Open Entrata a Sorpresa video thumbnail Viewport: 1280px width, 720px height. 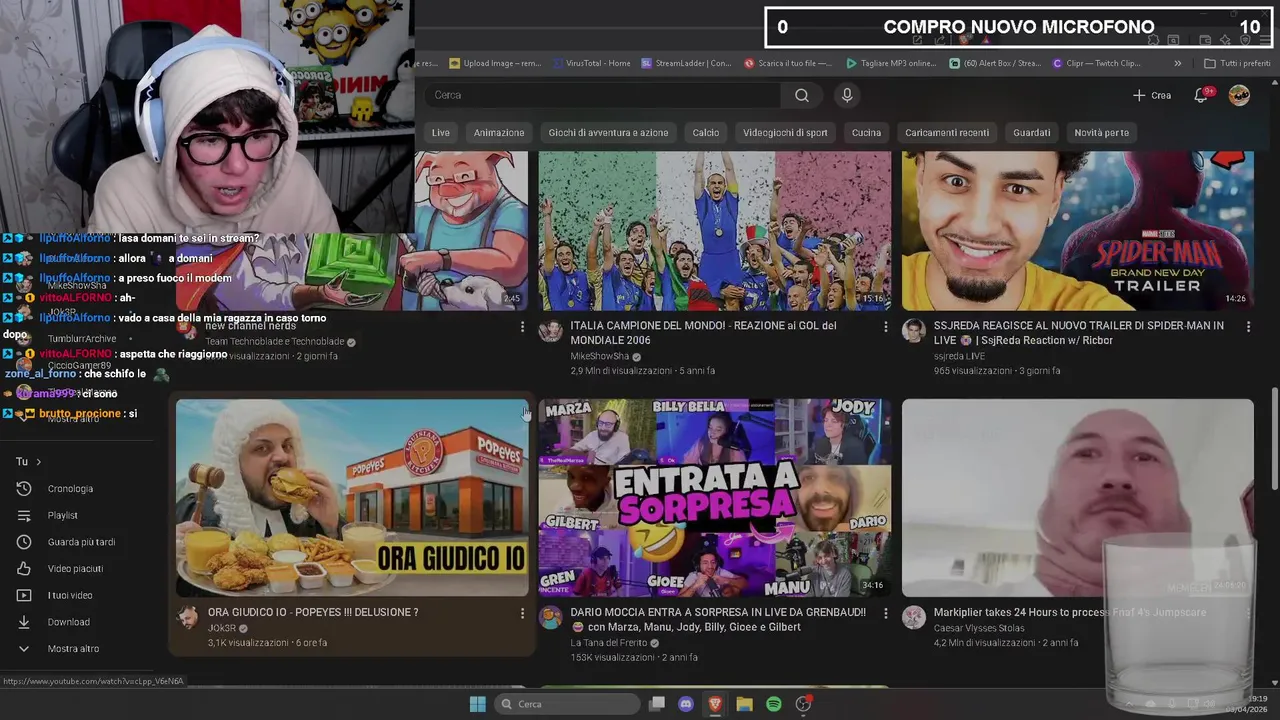(x=714, y=498)
